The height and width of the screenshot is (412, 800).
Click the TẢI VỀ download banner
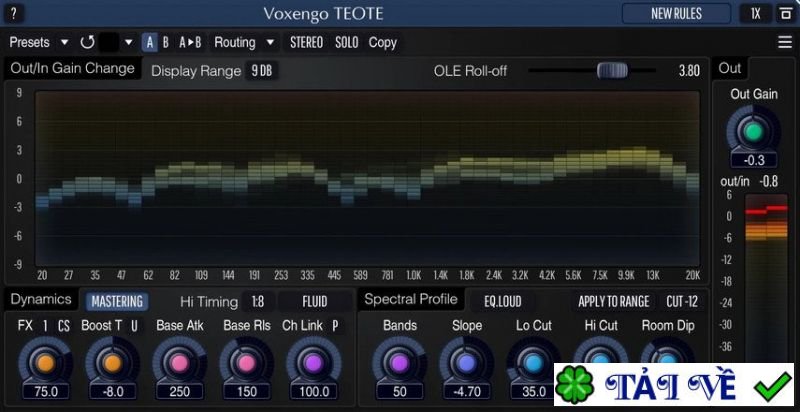[x=674, y=384]
